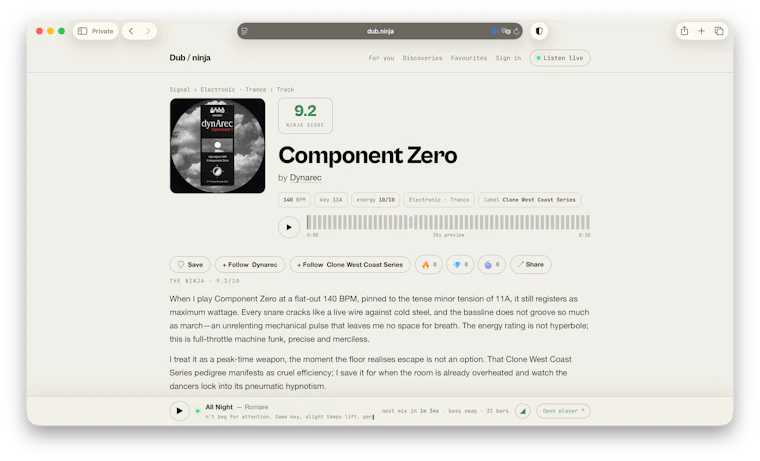Follow the artist Dynarec

(x=250, y=265)
